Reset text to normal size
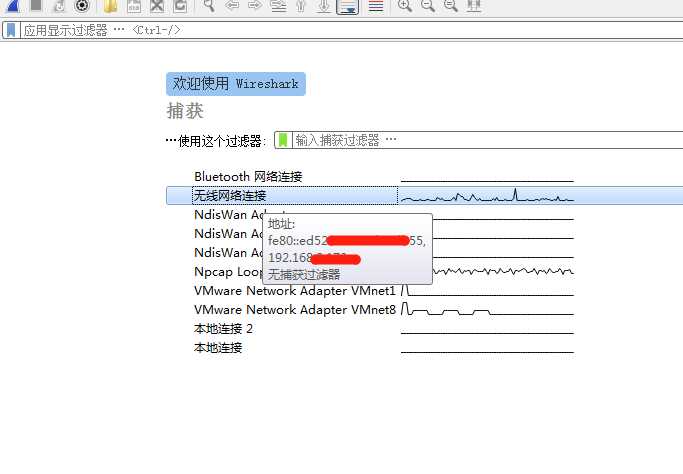Viewport: 683px width, 474px height. tap(451, 5)
